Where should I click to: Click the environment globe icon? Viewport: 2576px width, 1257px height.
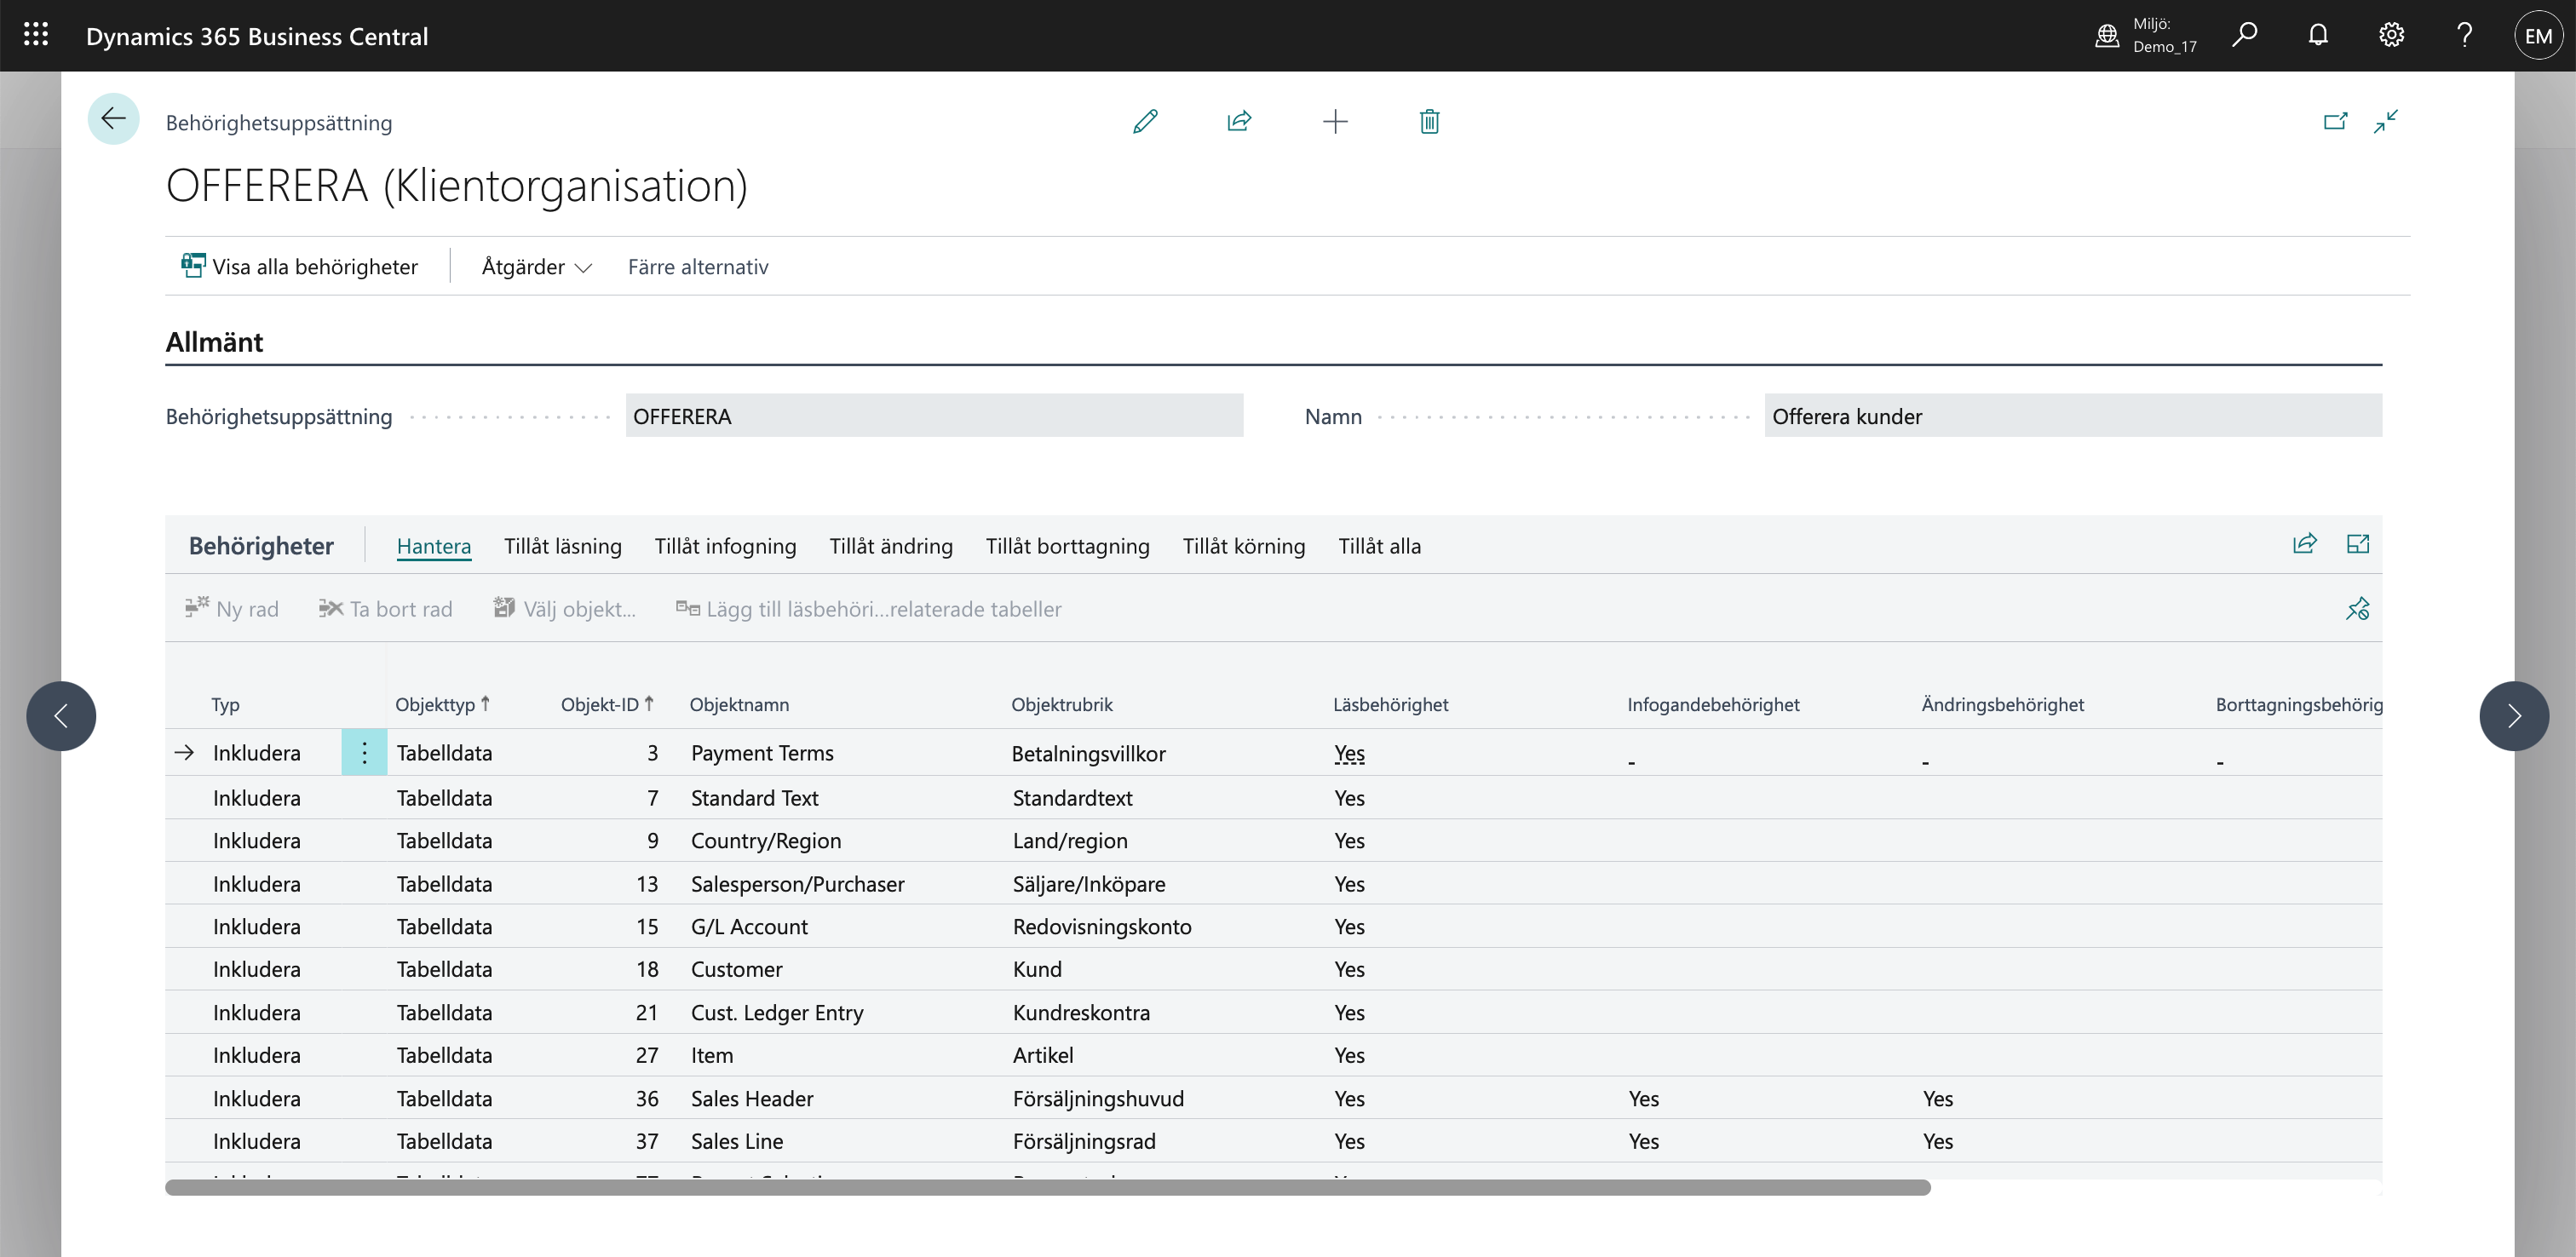pyautogui.click(x=2107, y=35)
